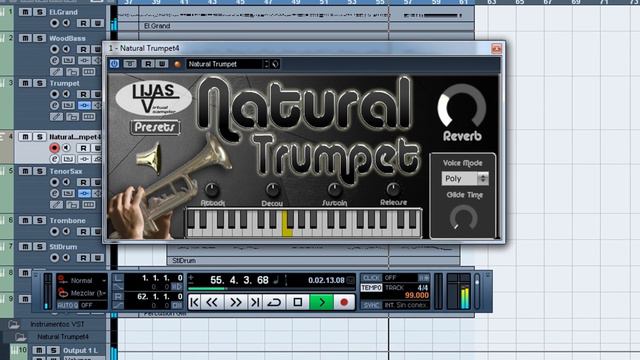The width and height of the screenshot is (640, 360).
Task: Mute the Natural Trumpet4 track
Action: pyautogui.click(x=25, y=137)
